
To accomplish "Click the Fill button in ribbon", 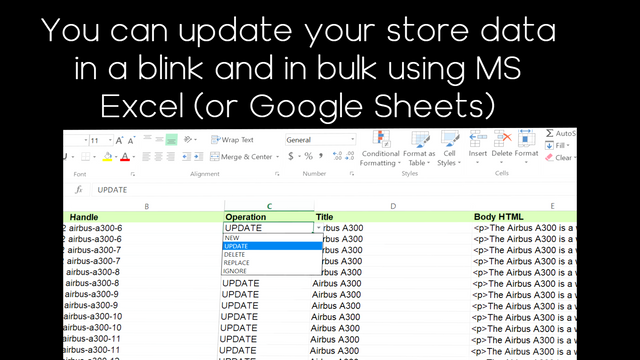I will click(x=557, y=145).
